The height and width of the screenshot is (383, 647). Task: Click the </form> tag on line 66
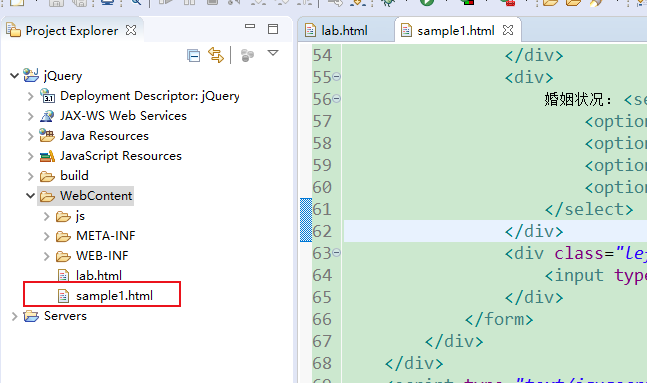tap(499, 319)
